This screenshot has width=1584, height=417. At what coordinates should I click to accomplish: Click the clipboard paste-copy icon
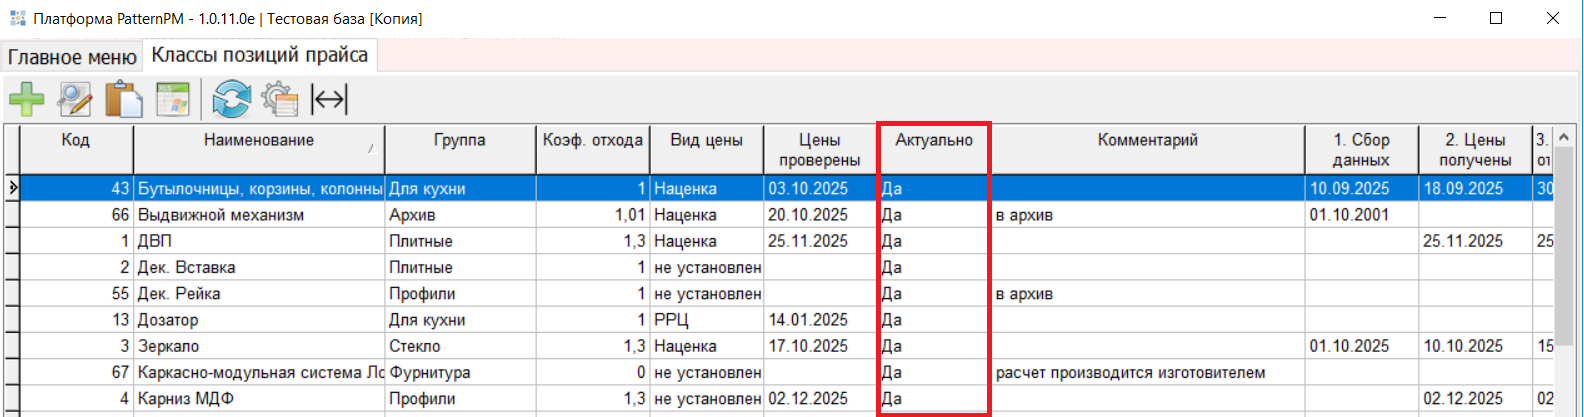click(124, 99)
